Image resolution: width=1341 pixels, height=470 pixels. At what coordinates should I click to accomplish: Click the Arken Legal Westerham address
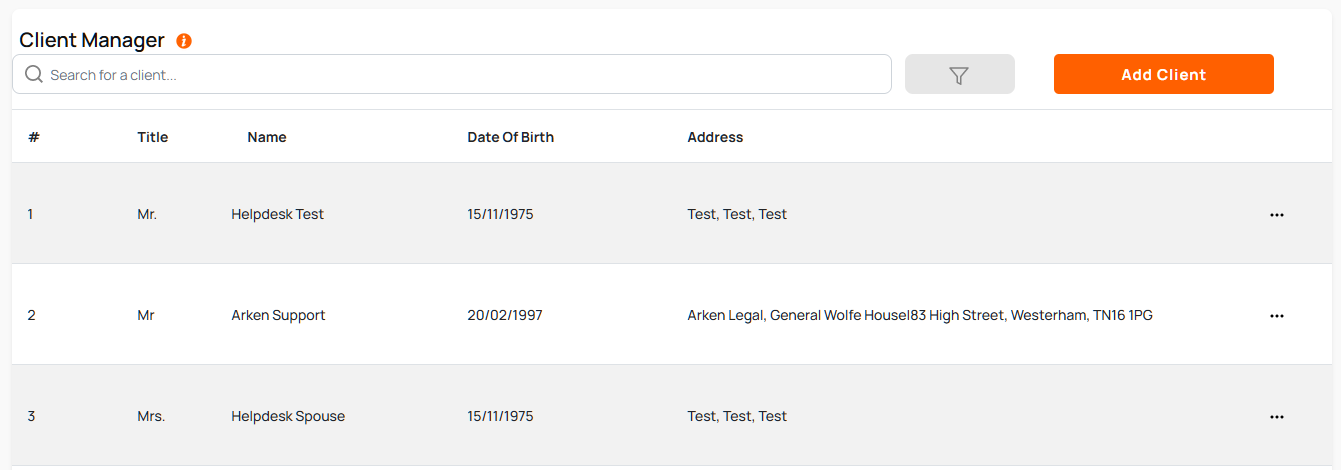(919, 315)
